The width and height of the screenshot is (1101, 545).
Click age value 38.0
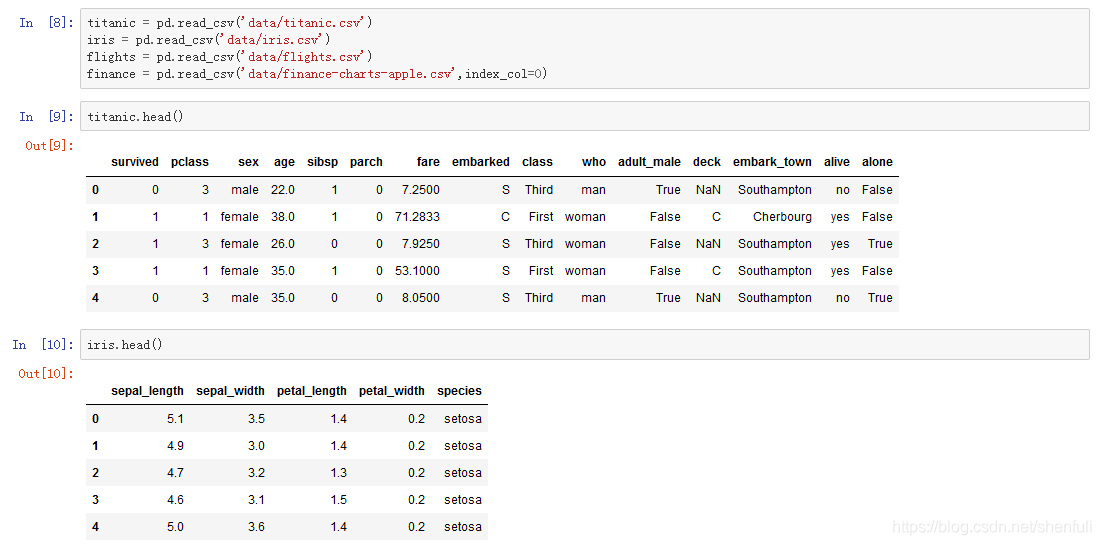[283, 217]
